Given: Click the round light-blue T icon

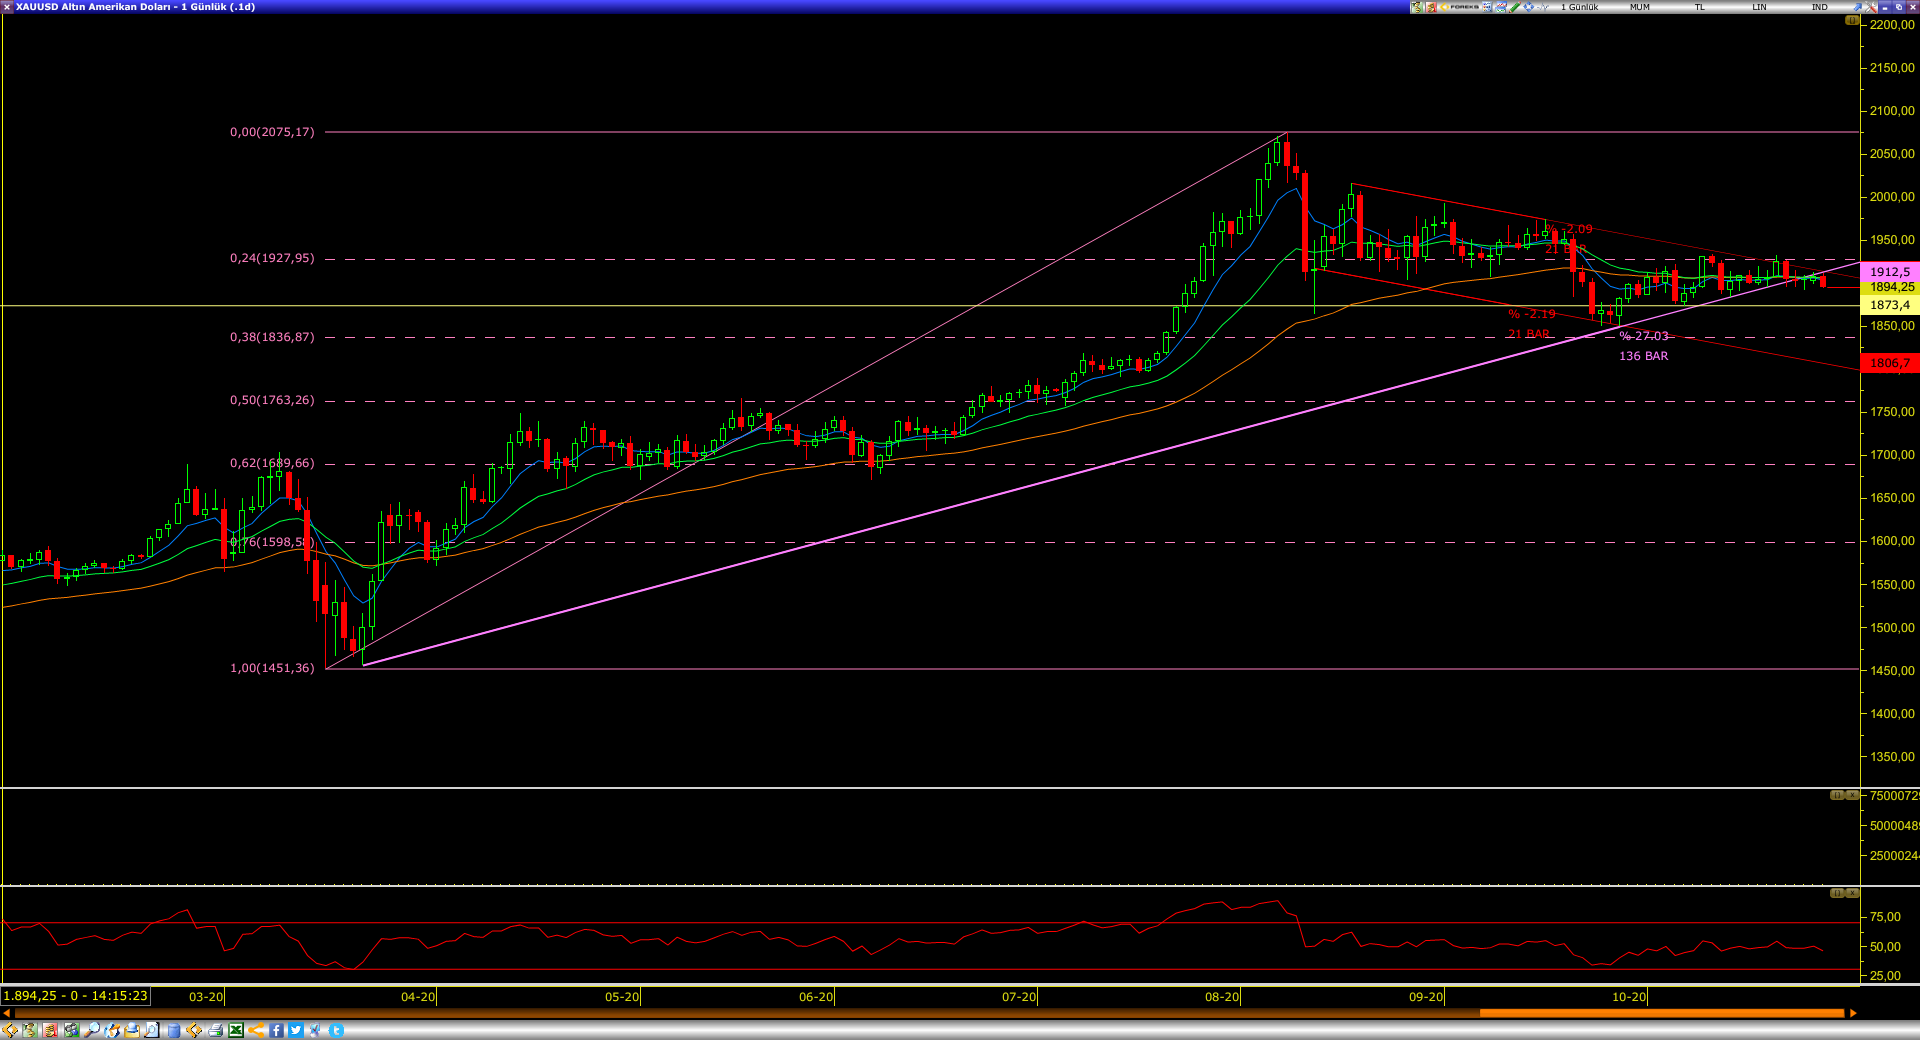Looking at the screenshot, I should tap(336, 1030).
